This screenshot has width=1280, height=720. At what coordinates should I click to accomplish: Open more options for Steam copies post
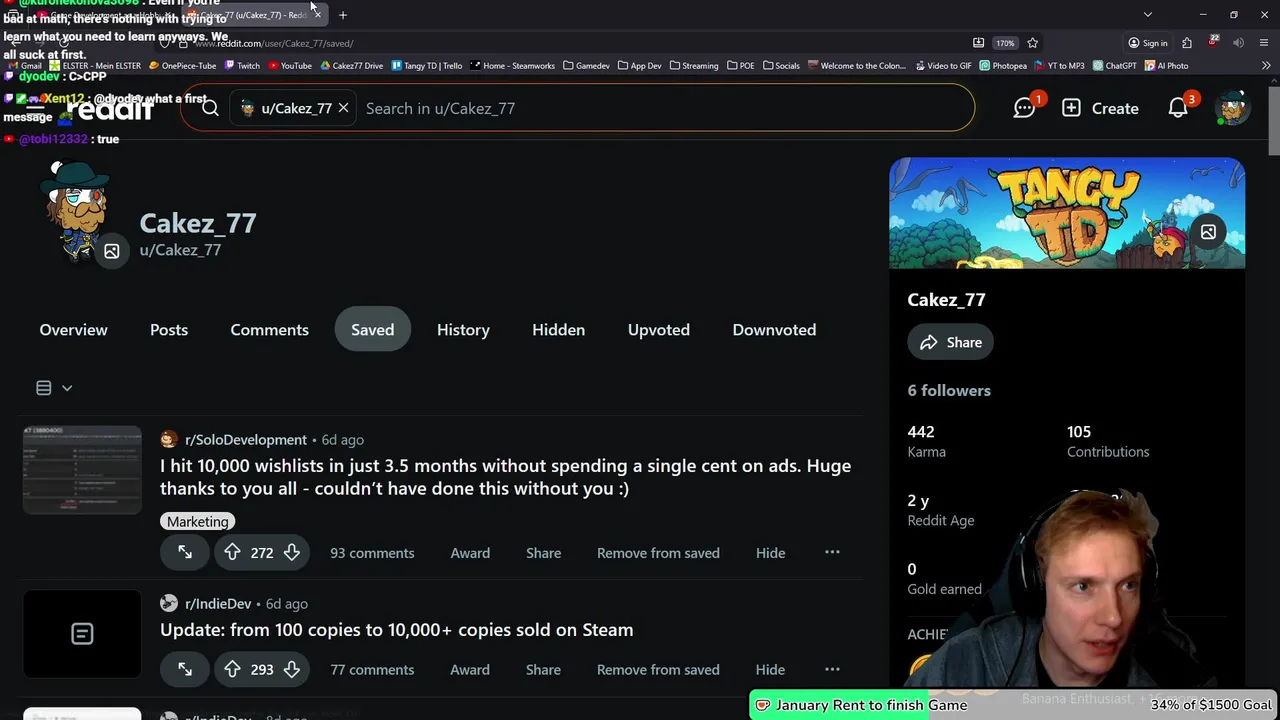(x=832, y=669)
